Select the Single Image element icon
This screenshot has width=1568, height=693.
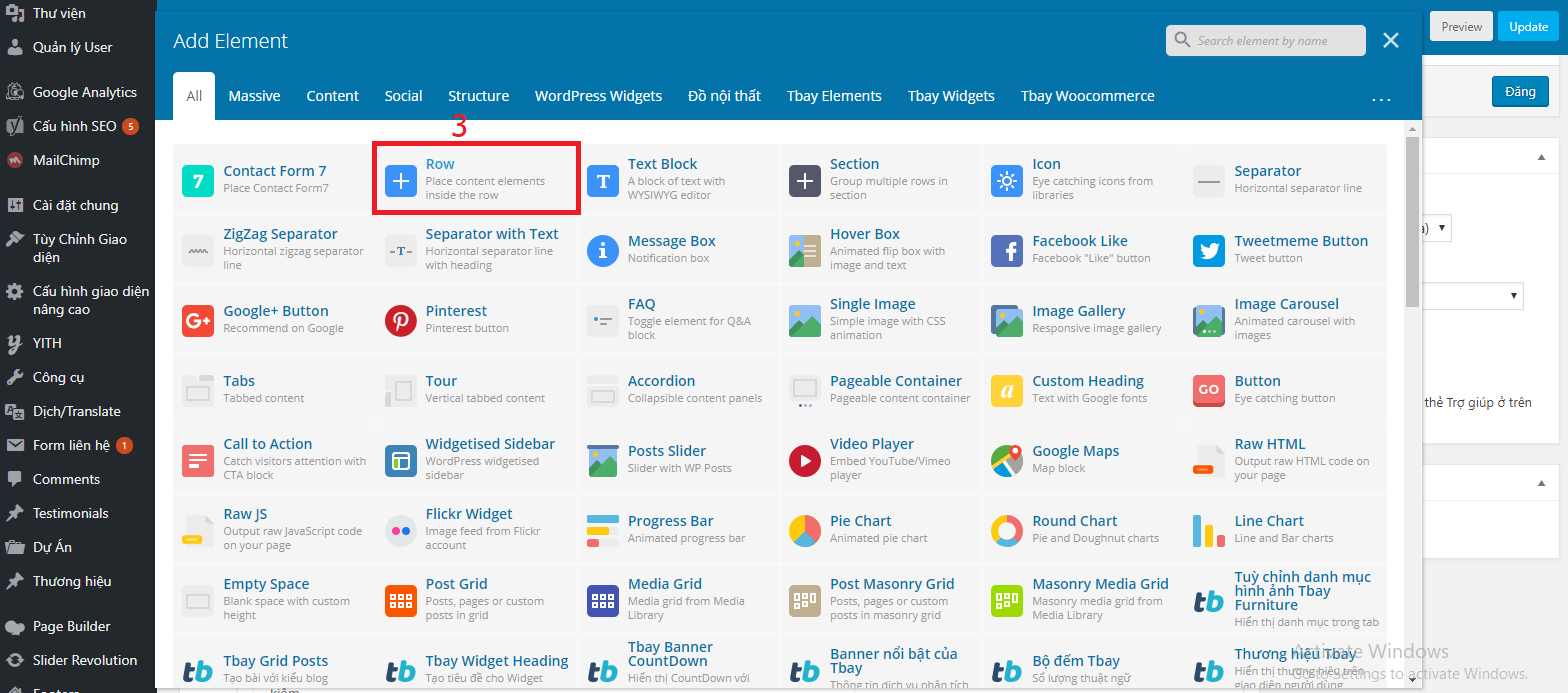(x=805, y=321)
